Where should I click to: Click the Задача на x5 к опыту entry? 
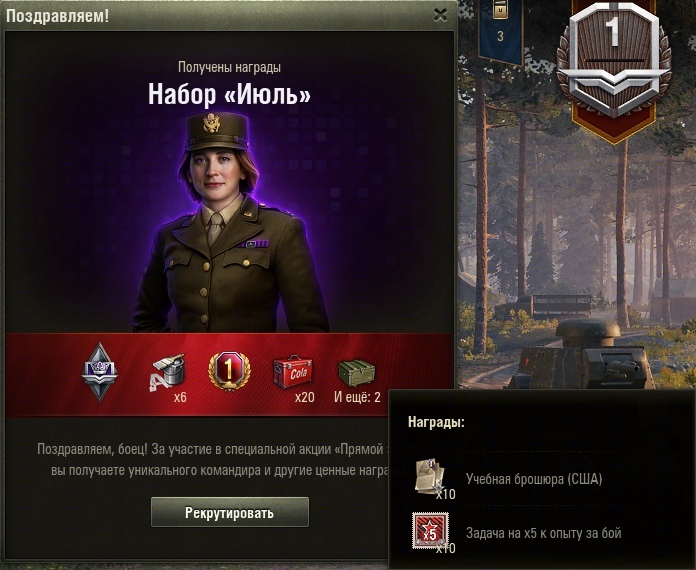pos(543,533)
